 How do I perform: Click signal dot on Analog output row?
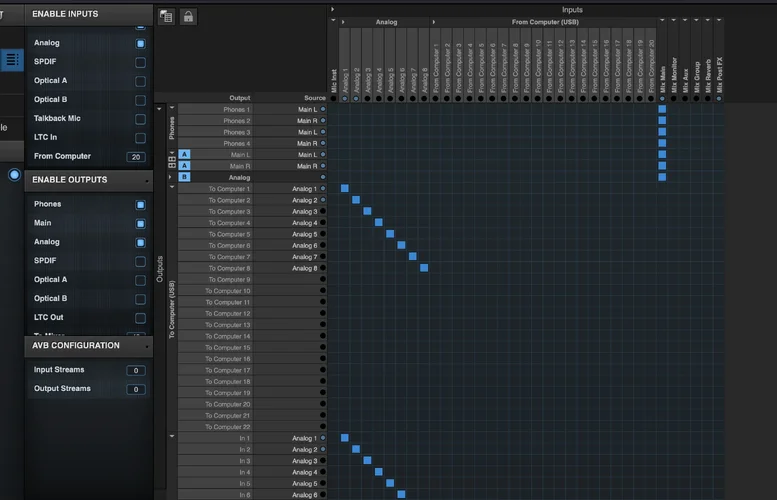(x=323, y=177)
